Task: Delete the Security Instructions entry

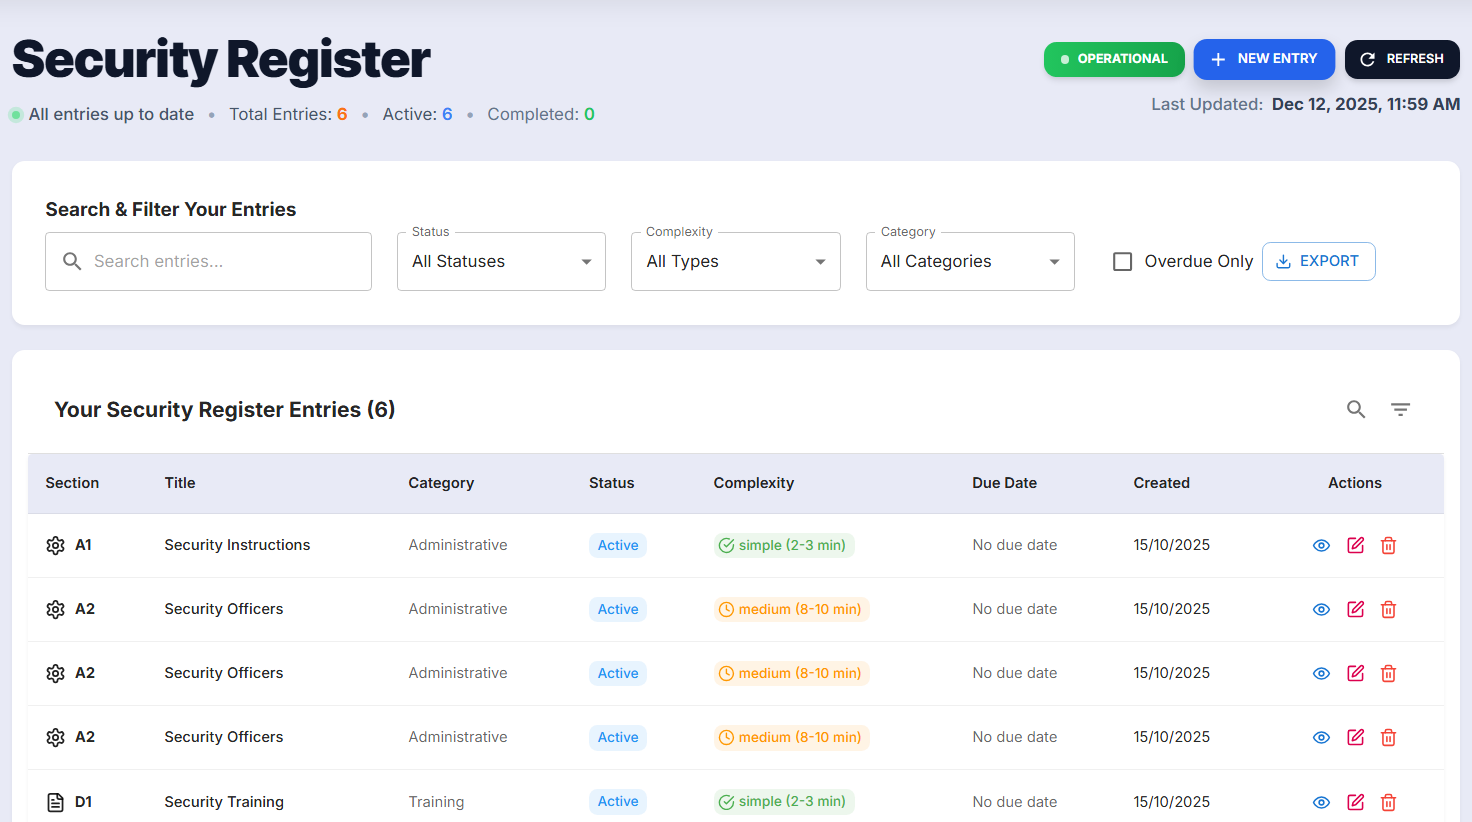Action: tap(1388, 545)
